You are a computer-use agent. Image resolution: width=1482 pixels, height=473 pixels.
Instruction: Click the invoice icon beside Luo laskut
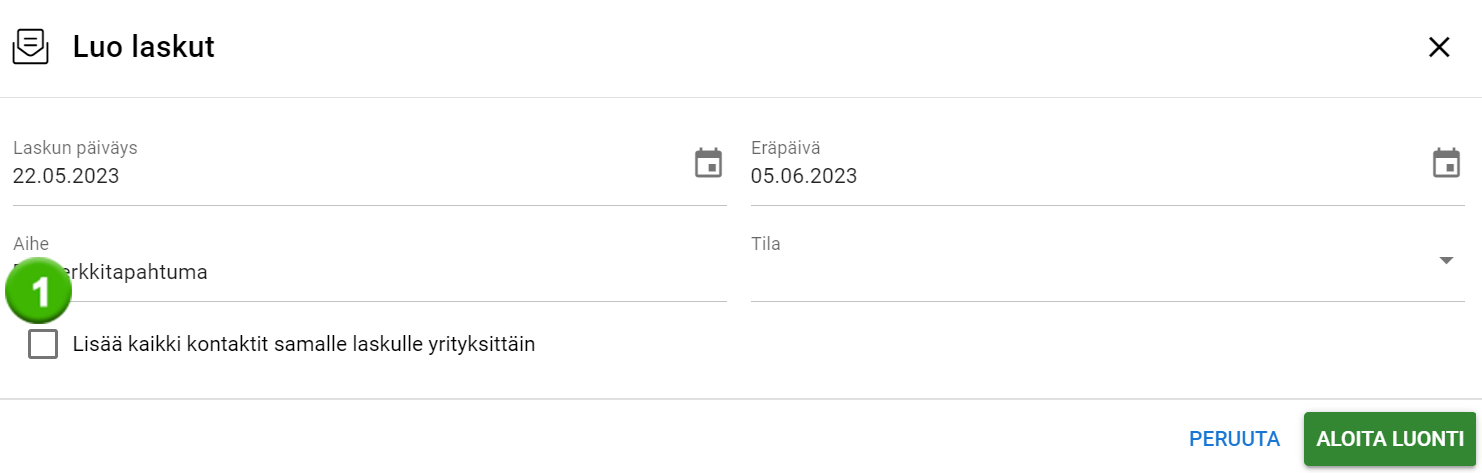(x=30, y=47)
